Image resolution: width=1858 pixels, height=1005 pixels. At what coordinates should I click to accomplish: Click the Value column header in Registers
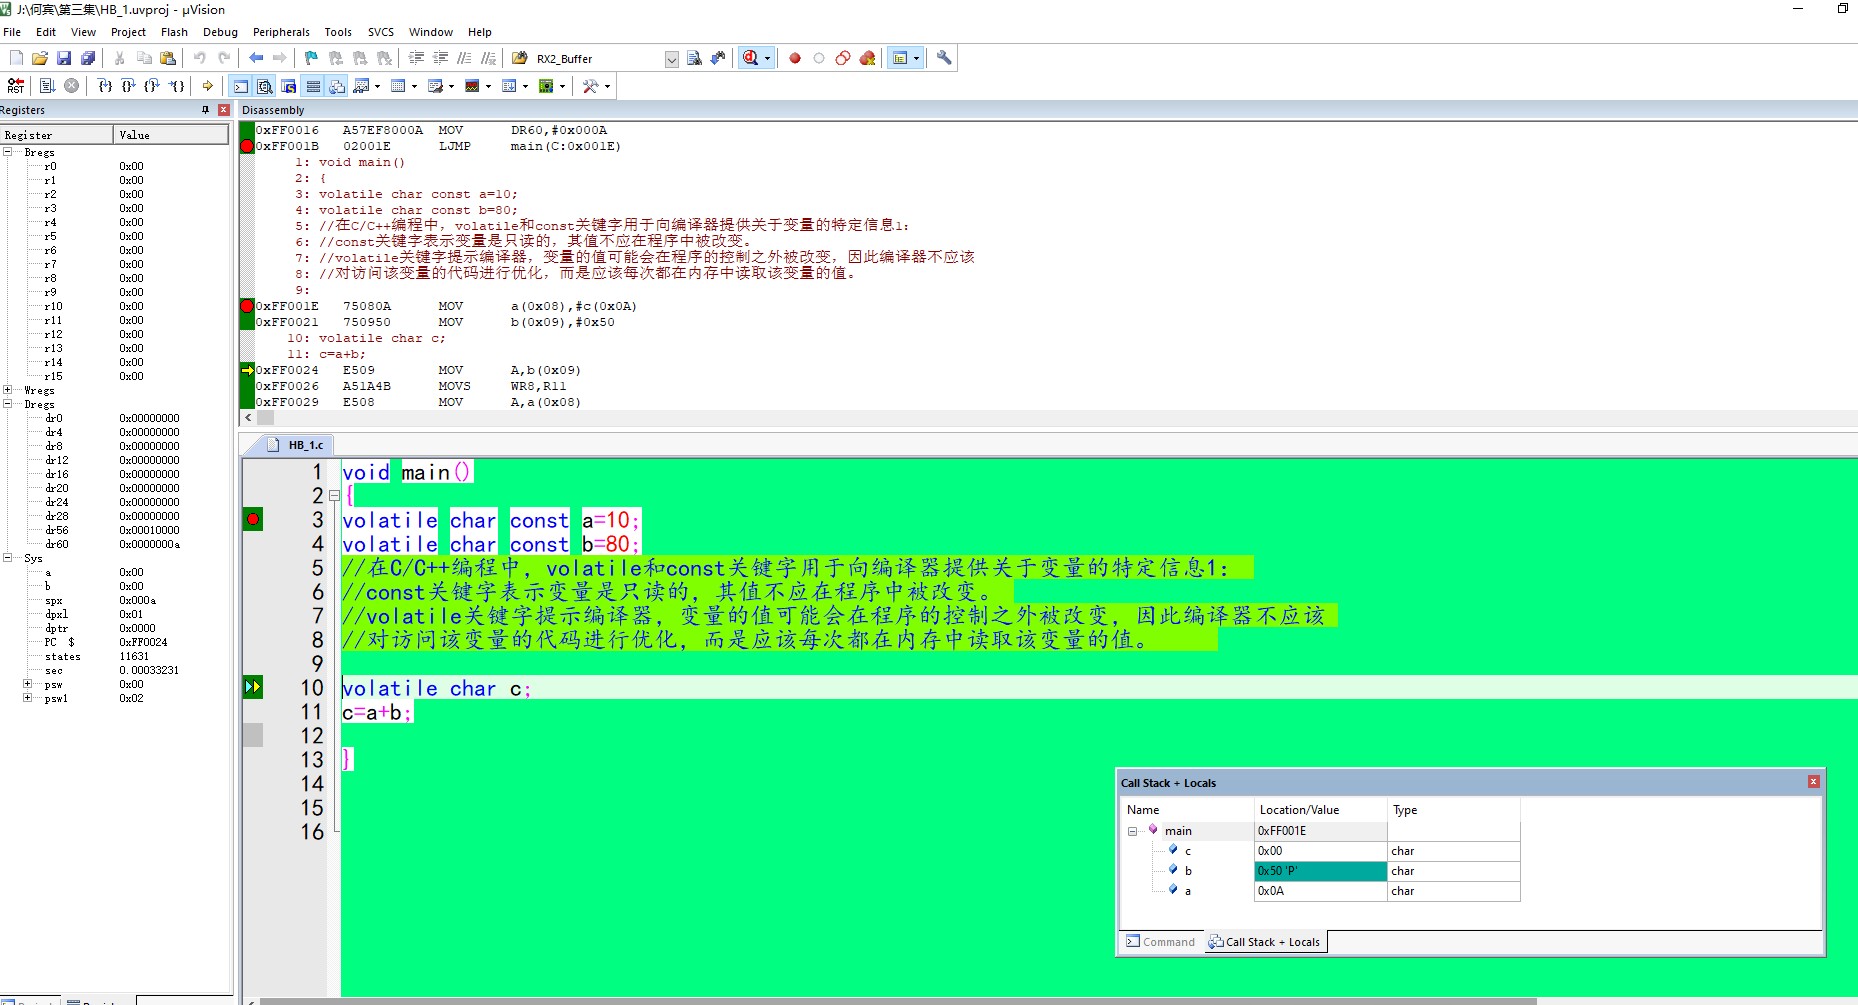(170, 135)
